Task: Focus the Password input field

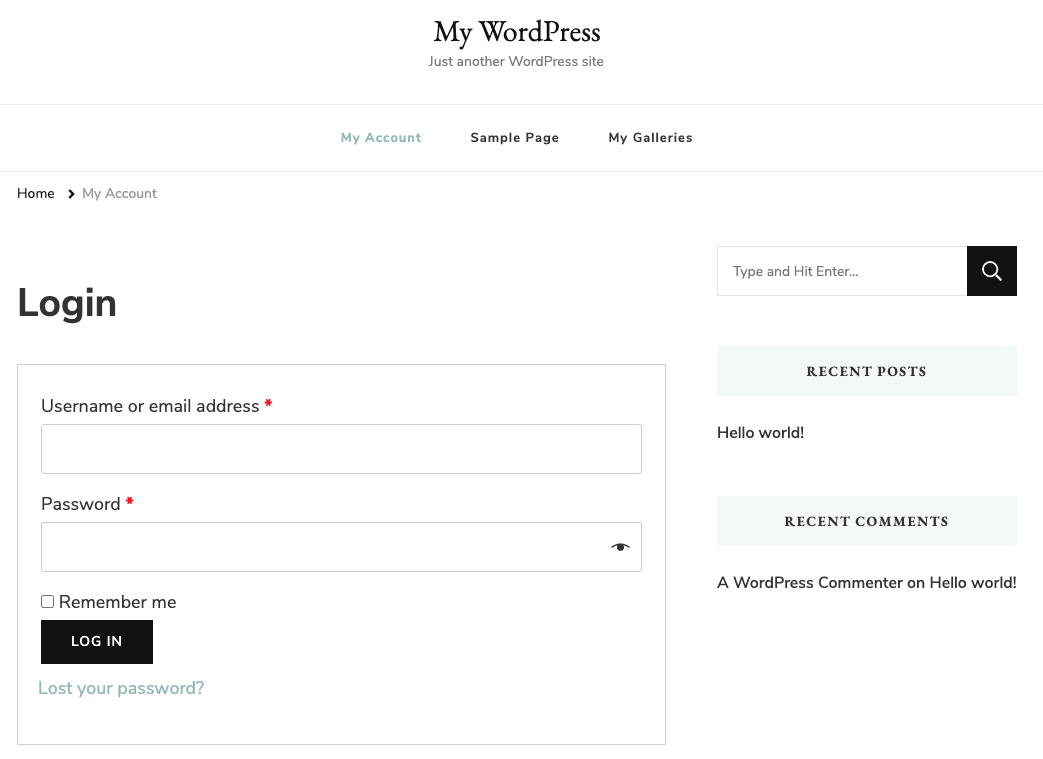Action: (341, 547)
